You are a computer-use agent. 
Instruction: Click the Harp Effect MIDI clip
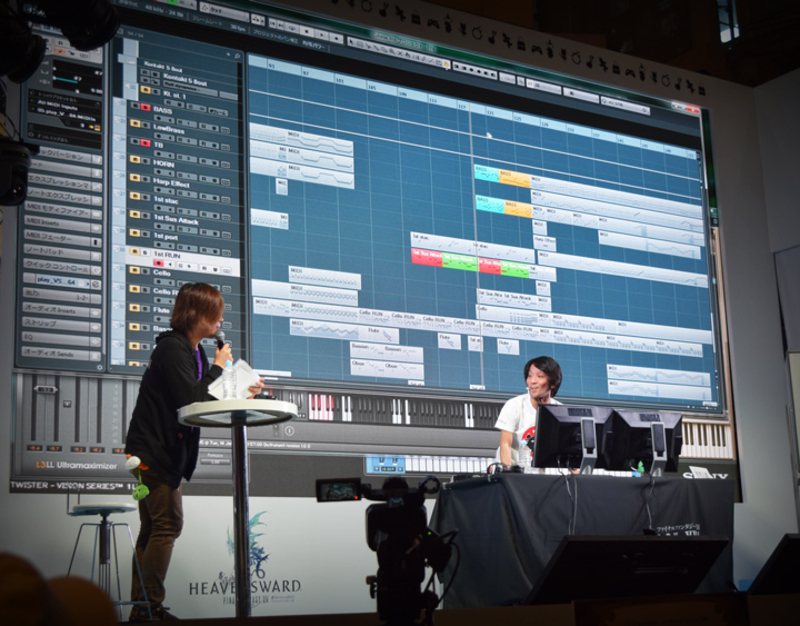coord(545,243)
